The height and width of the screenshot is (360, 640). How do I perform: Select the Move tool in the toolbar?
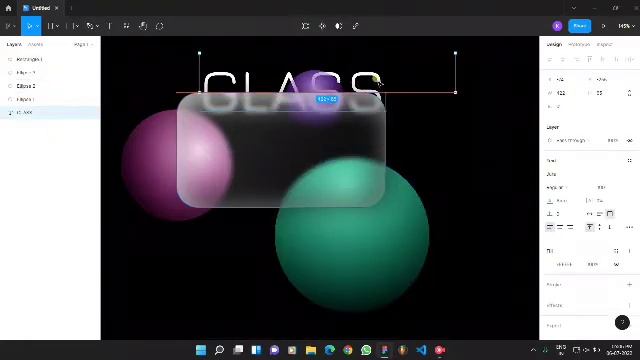29,26
